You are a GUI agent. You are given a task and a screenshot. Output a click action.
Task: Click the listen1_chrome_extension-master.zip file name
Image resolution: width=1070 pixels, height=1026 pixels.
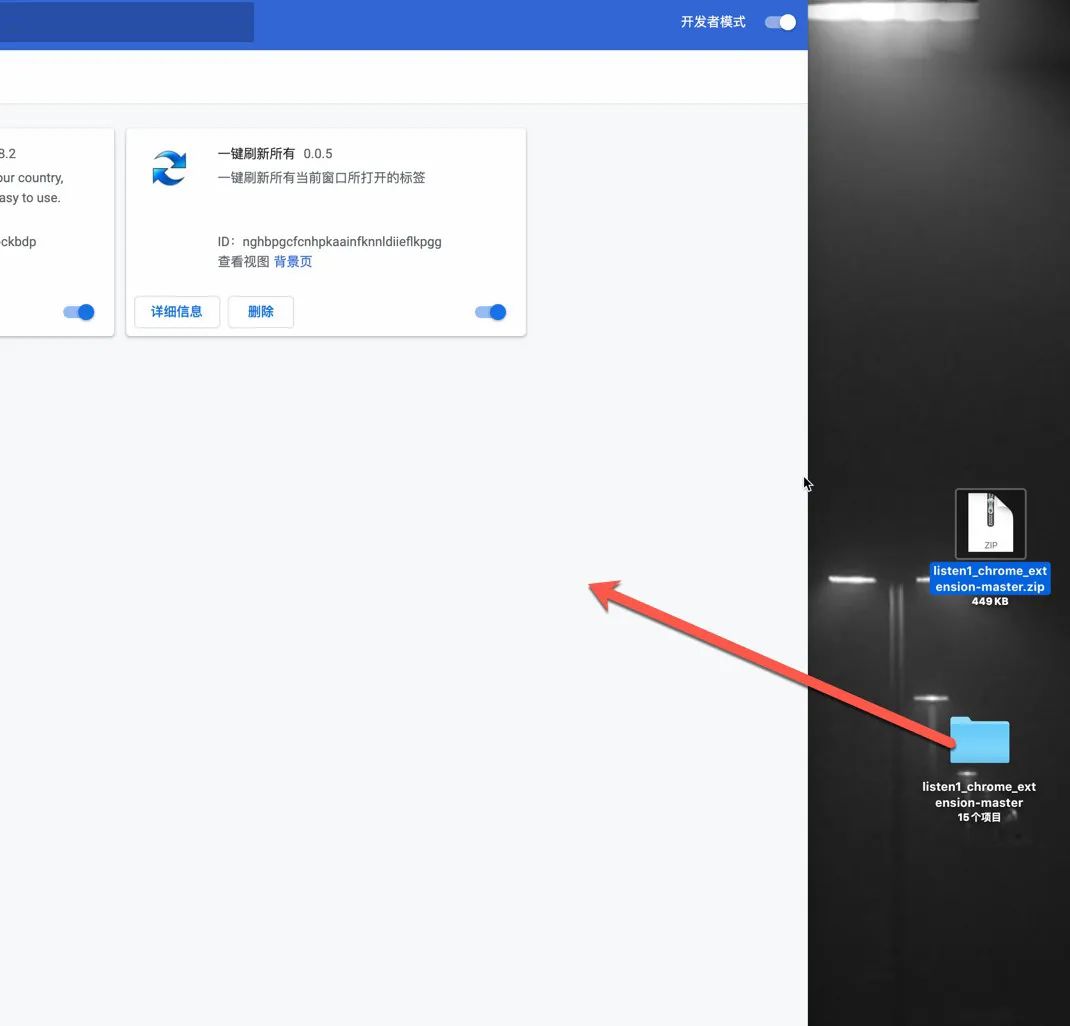(990, 578)
